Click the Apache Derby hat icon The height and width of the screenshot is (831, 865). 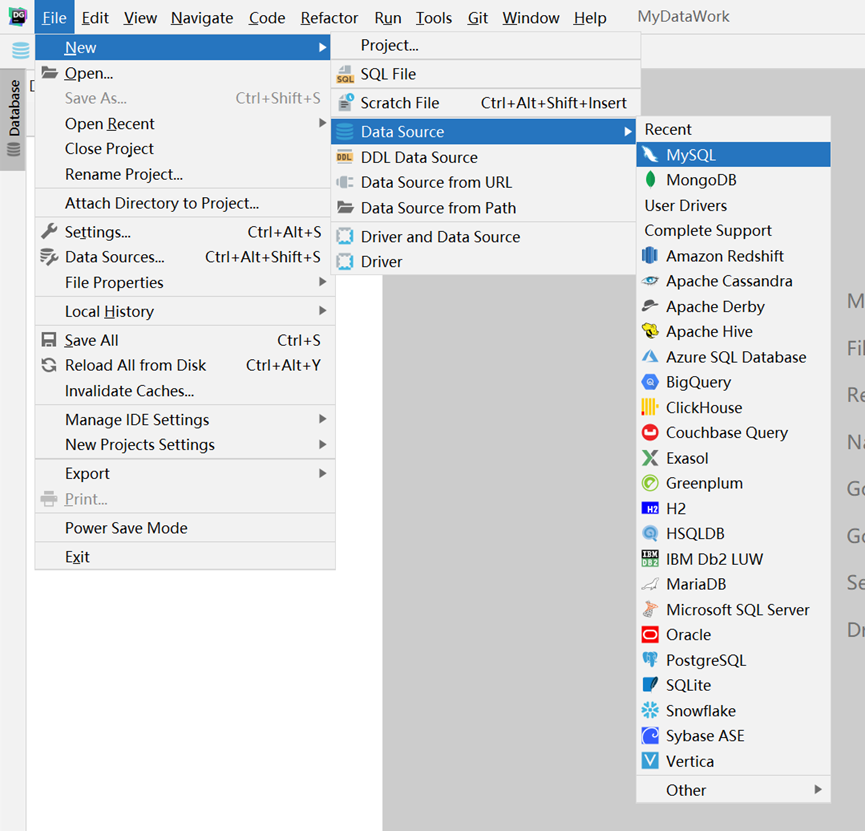(650, 306)
